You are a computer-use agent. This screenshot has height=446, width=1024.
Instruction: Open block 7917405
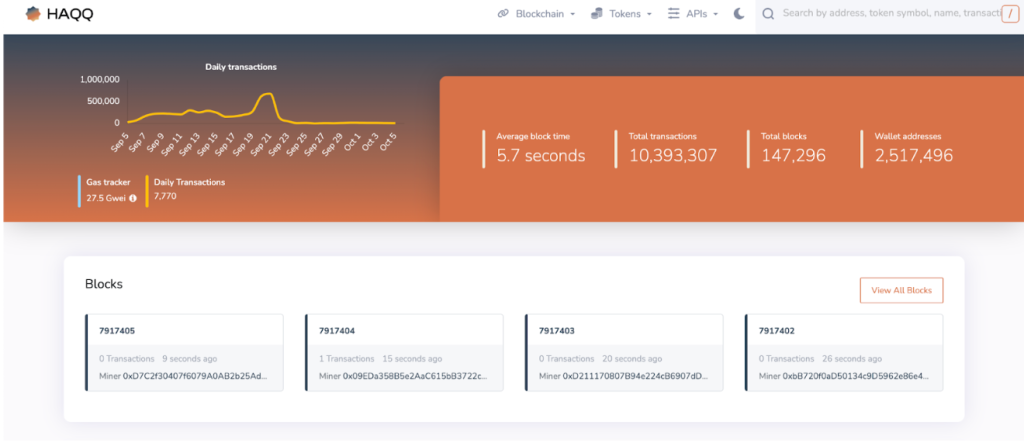117,330
